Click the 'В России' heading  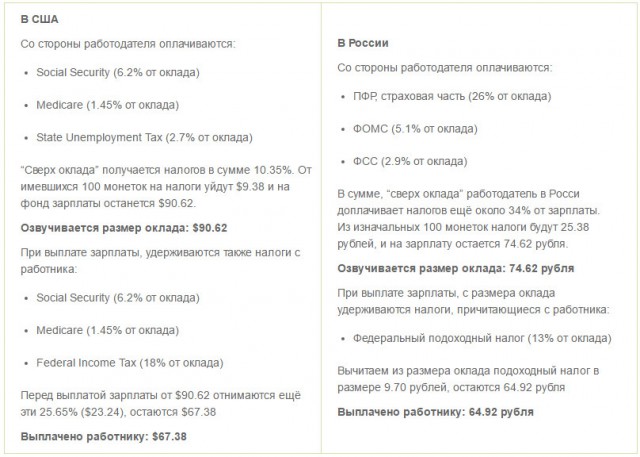[x=363, y=43]
